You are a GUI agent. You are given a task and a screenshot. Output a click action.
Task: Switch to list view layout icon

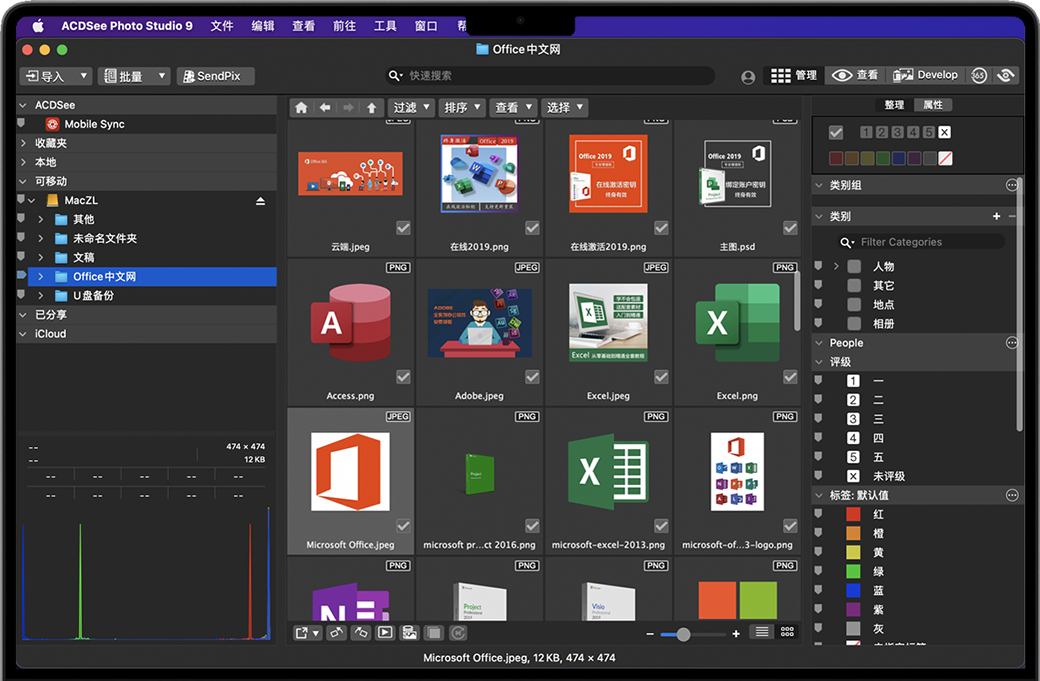[762, 633]
